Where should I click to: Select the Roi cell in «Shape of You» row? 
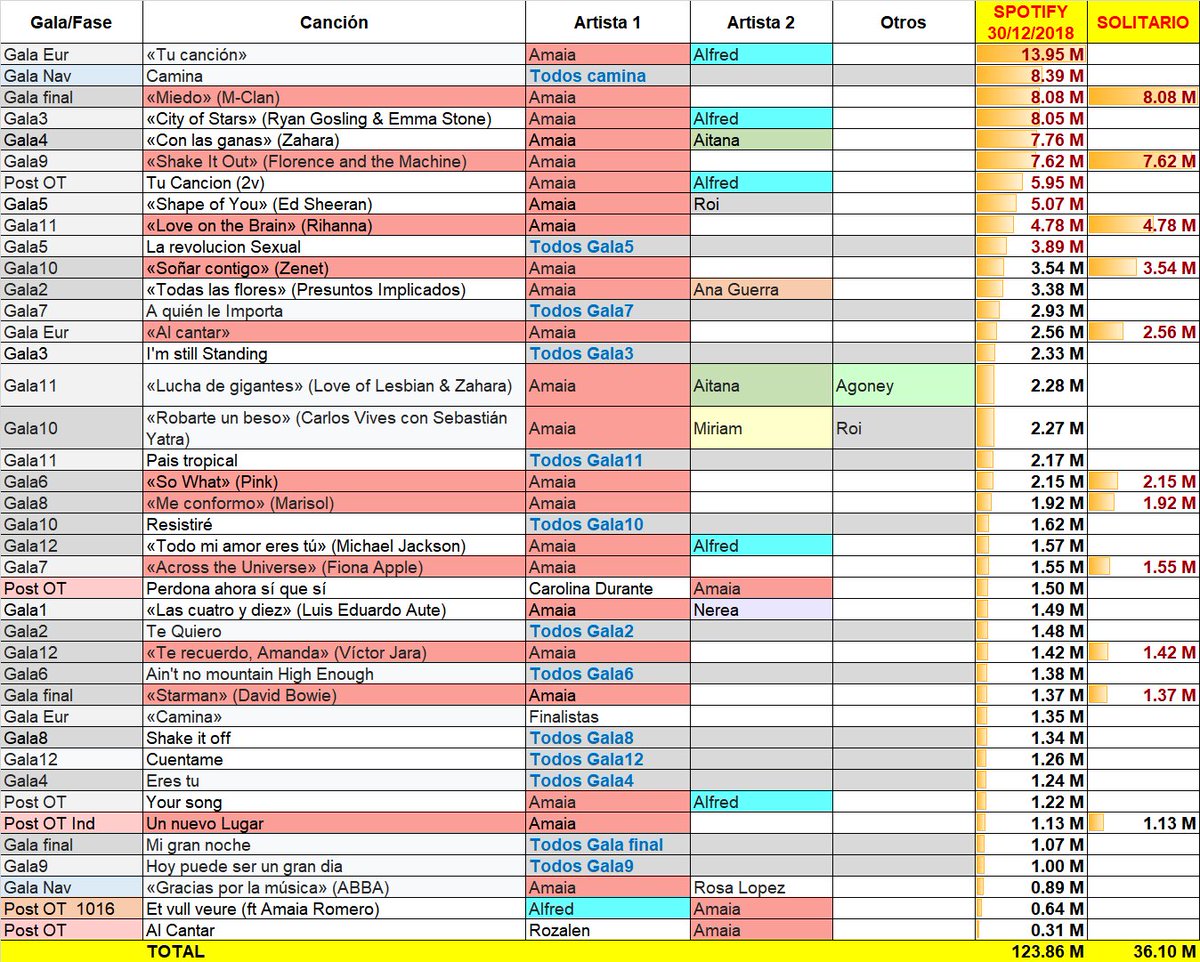point(761,204)
